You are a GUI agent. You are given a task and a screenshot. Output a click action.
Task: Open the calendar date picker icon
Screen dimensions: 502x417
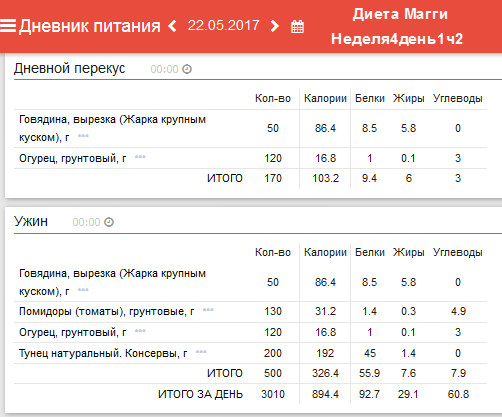coord(297,26)
